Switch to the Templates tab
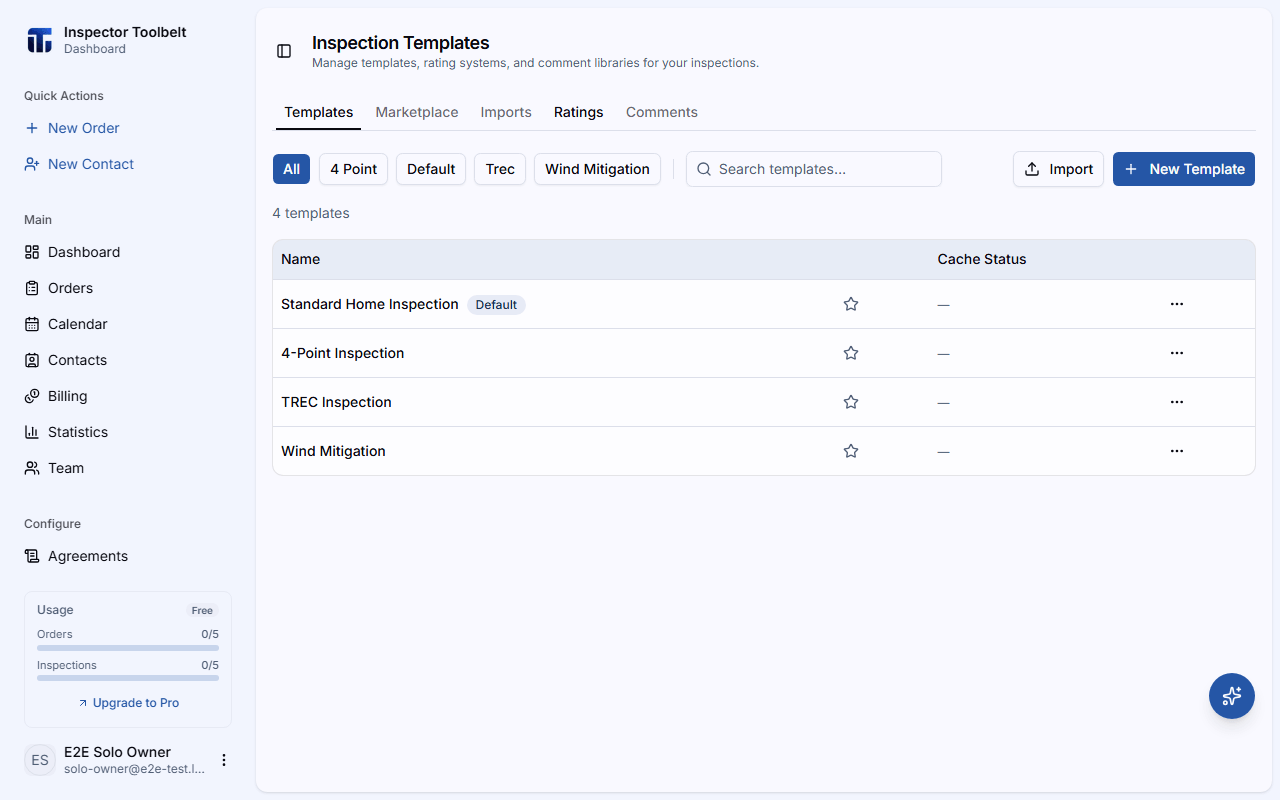1280x800 pixels. (x=319, y=112)
